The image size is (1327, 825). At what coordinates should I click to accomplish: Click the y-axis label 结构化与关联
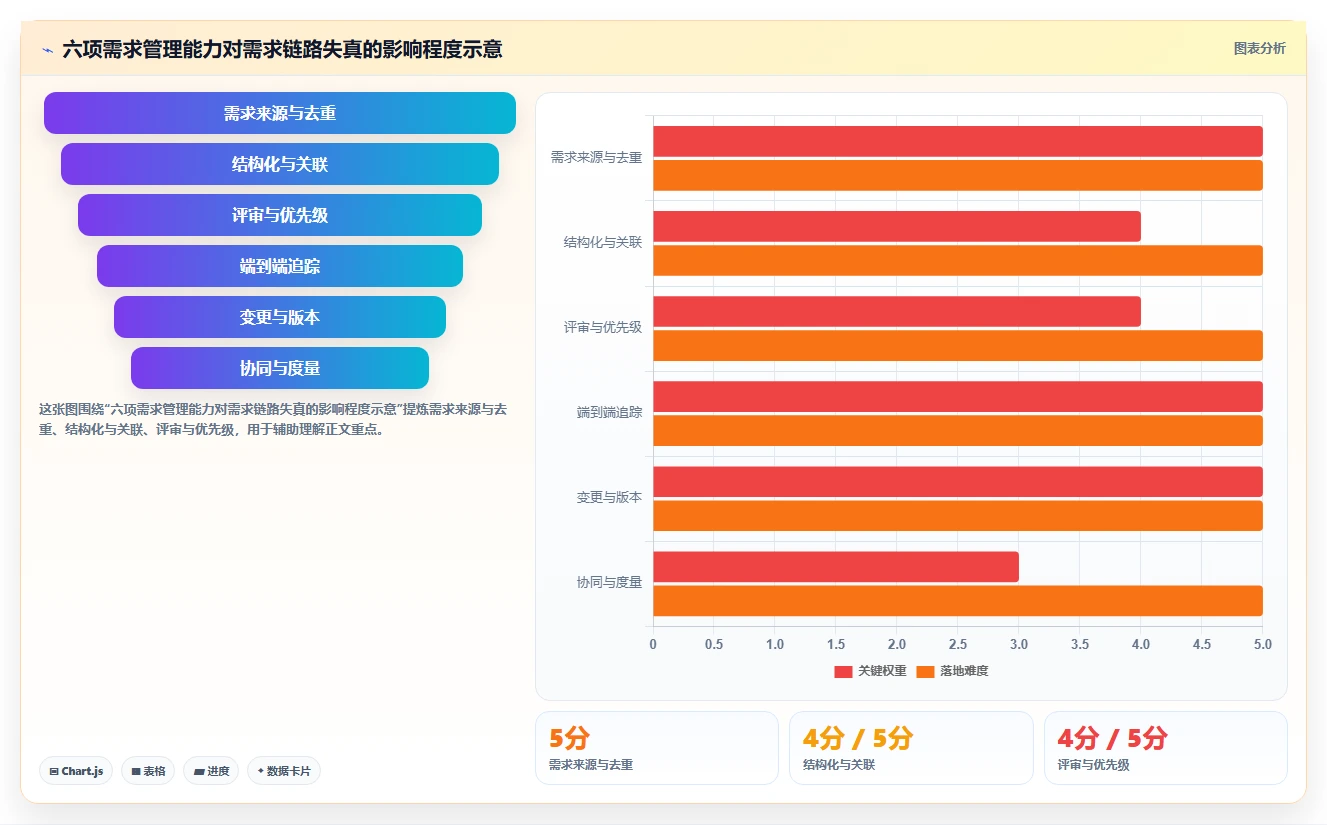pyautogui.click(x=603, y=242)
